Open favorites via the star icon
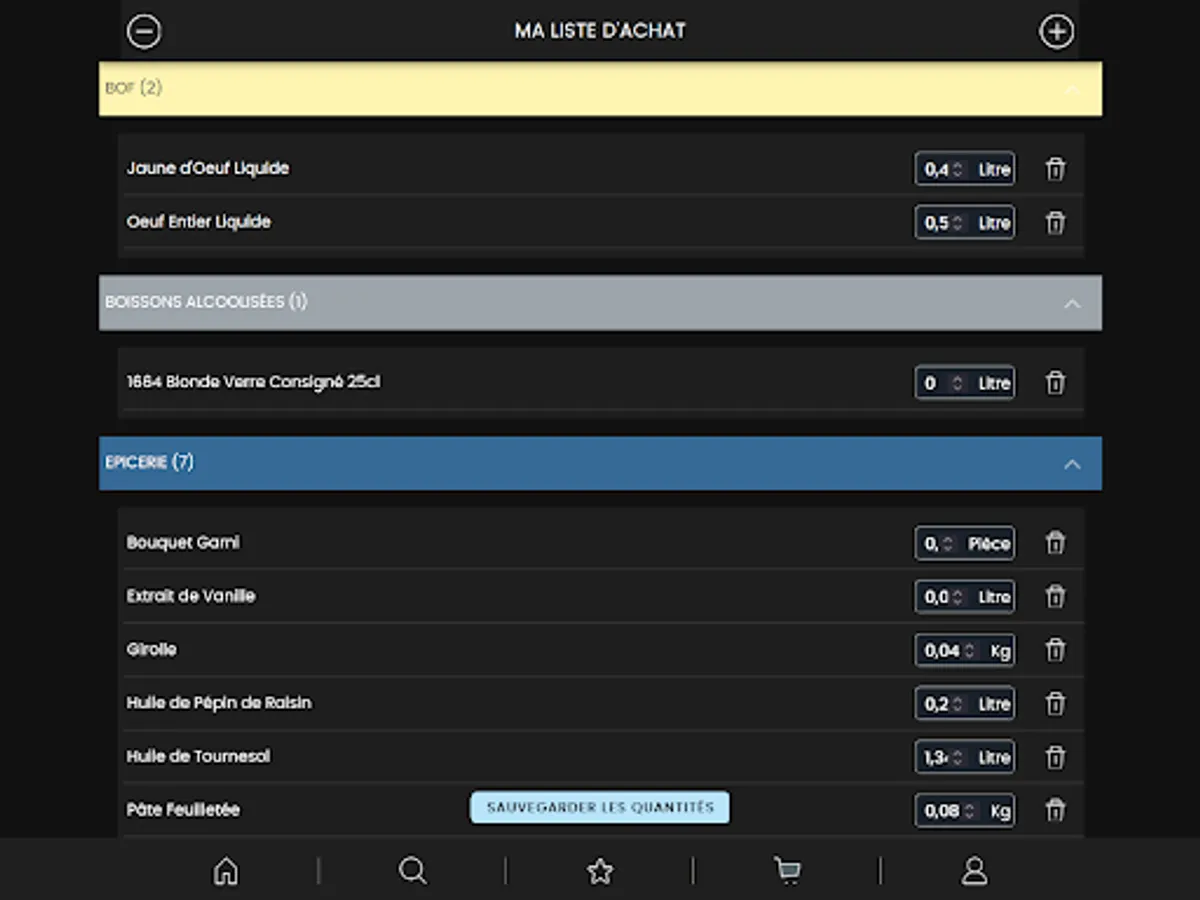 click(x=599, y=871)
